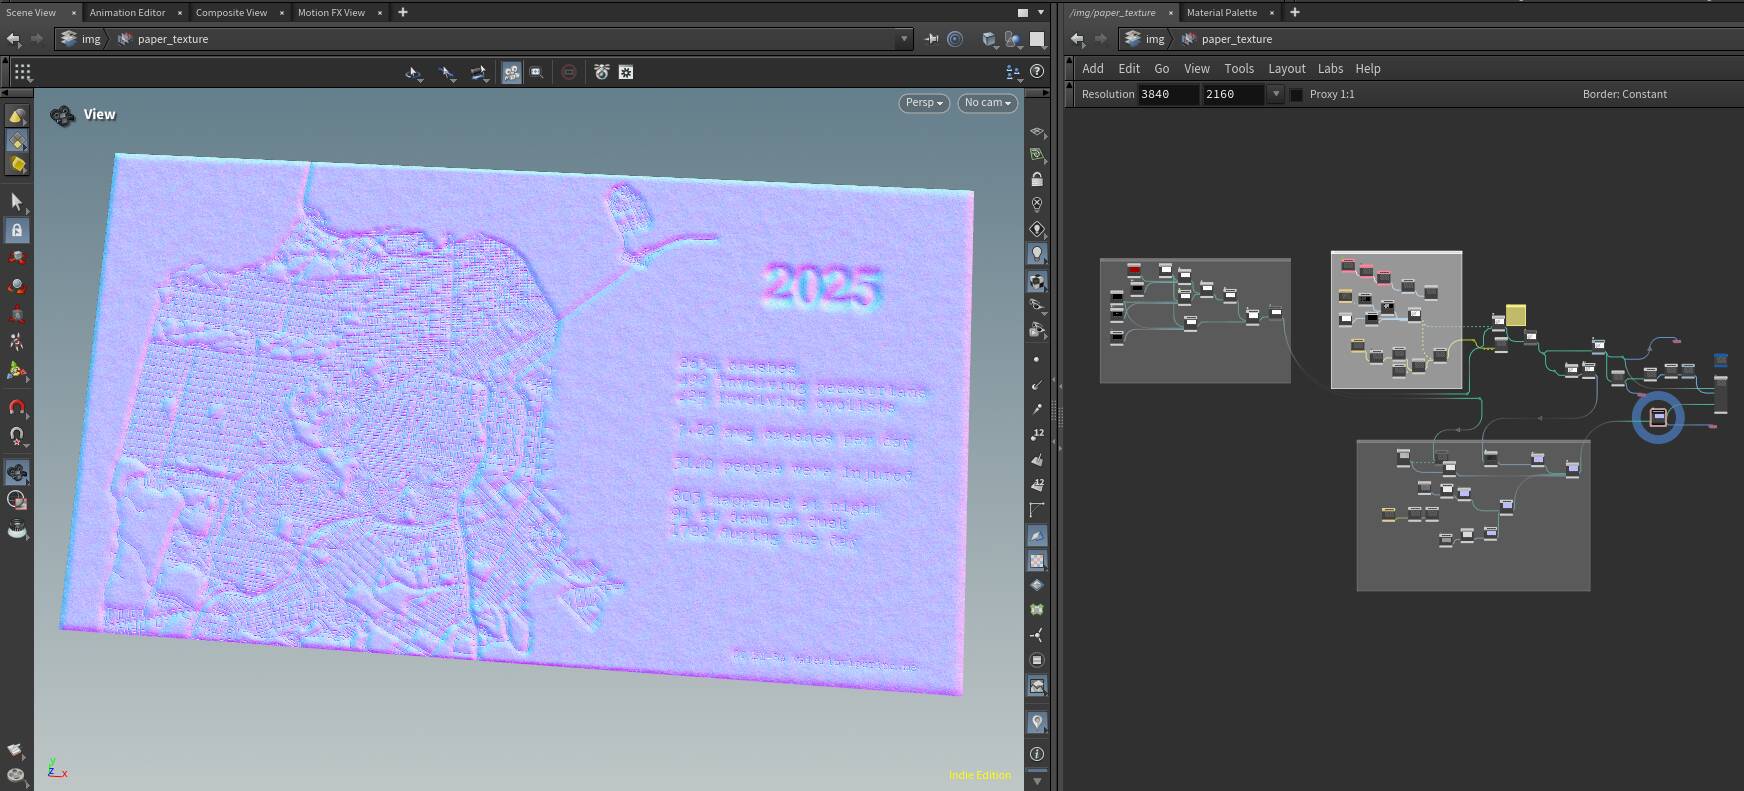
Task: Toggle the Secure Selection padlock tool
Action: pyautogui.click(x=16, y=230)
